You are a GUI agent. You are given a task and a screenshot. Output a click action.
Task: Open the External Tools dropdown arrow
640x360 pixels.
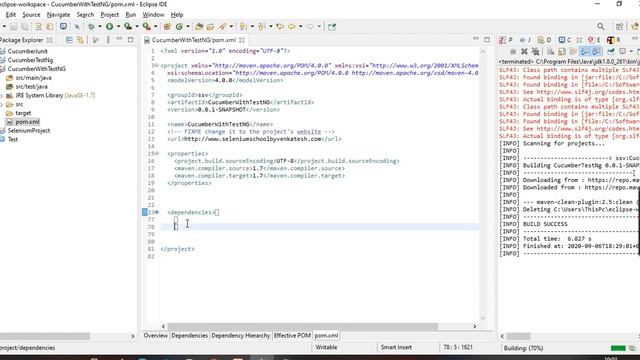pyautogui.click(x=156, y=27)
